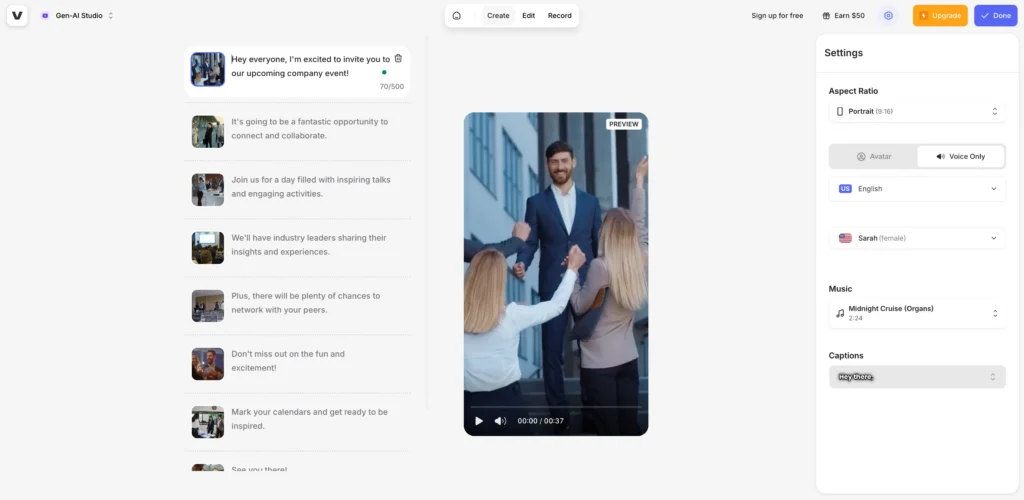The image size is (1024, 500).
Task: Mute the preview volume speaker icon
Action: point(500,421)
